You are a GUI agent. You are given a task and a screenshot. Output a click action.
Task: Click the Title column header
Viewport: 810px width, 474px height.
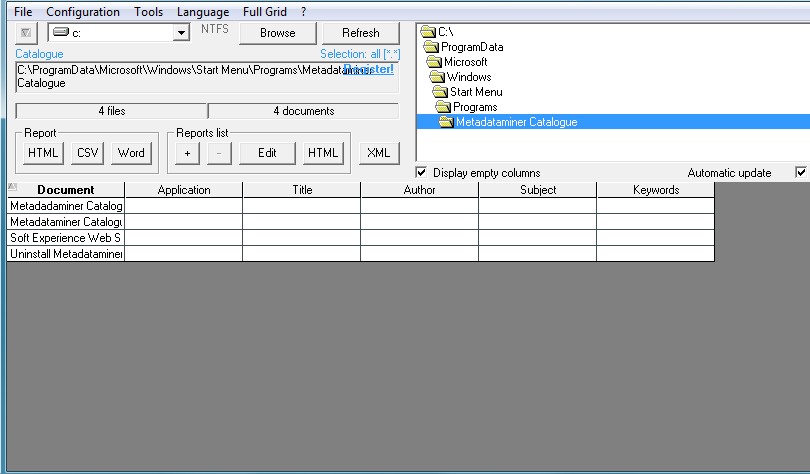(x=302, y=189)
